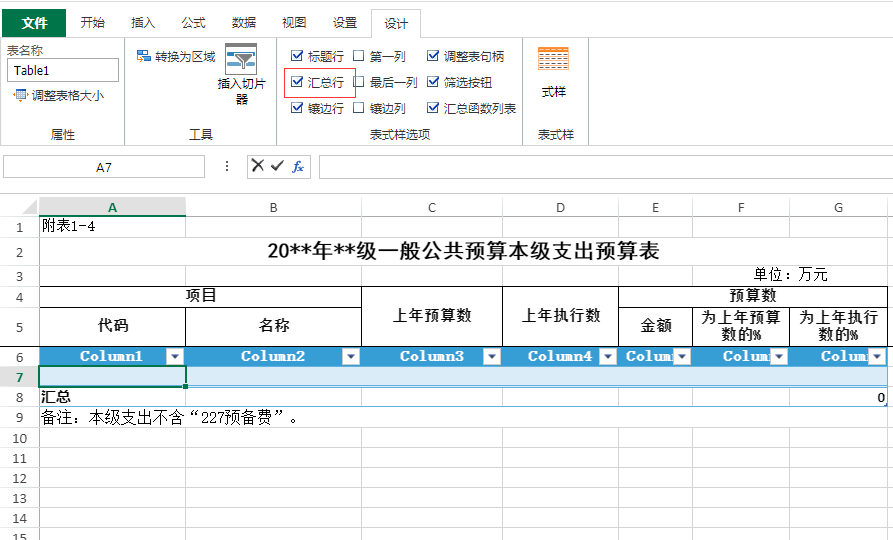The height and width of the screenshot is (540, 893).
Task: Select column F header
Action: (x=741, y=207)
